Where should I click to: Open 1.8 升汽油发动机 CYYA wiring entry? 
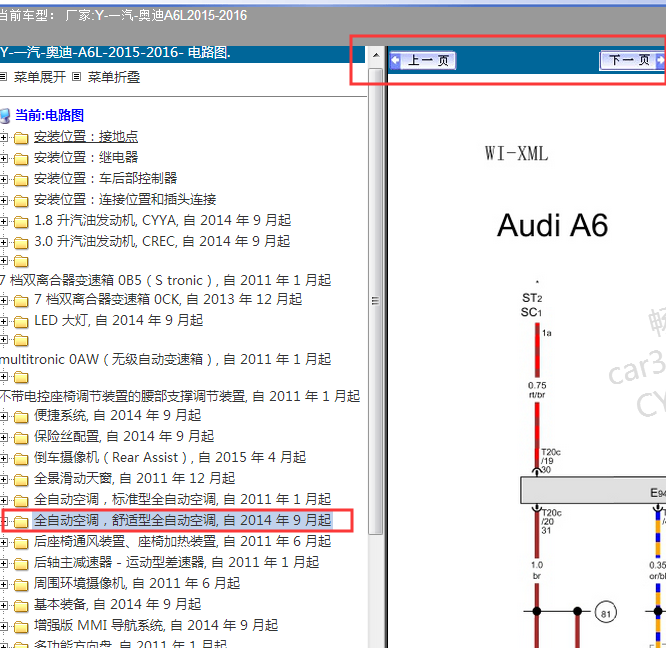click(162, 220)
